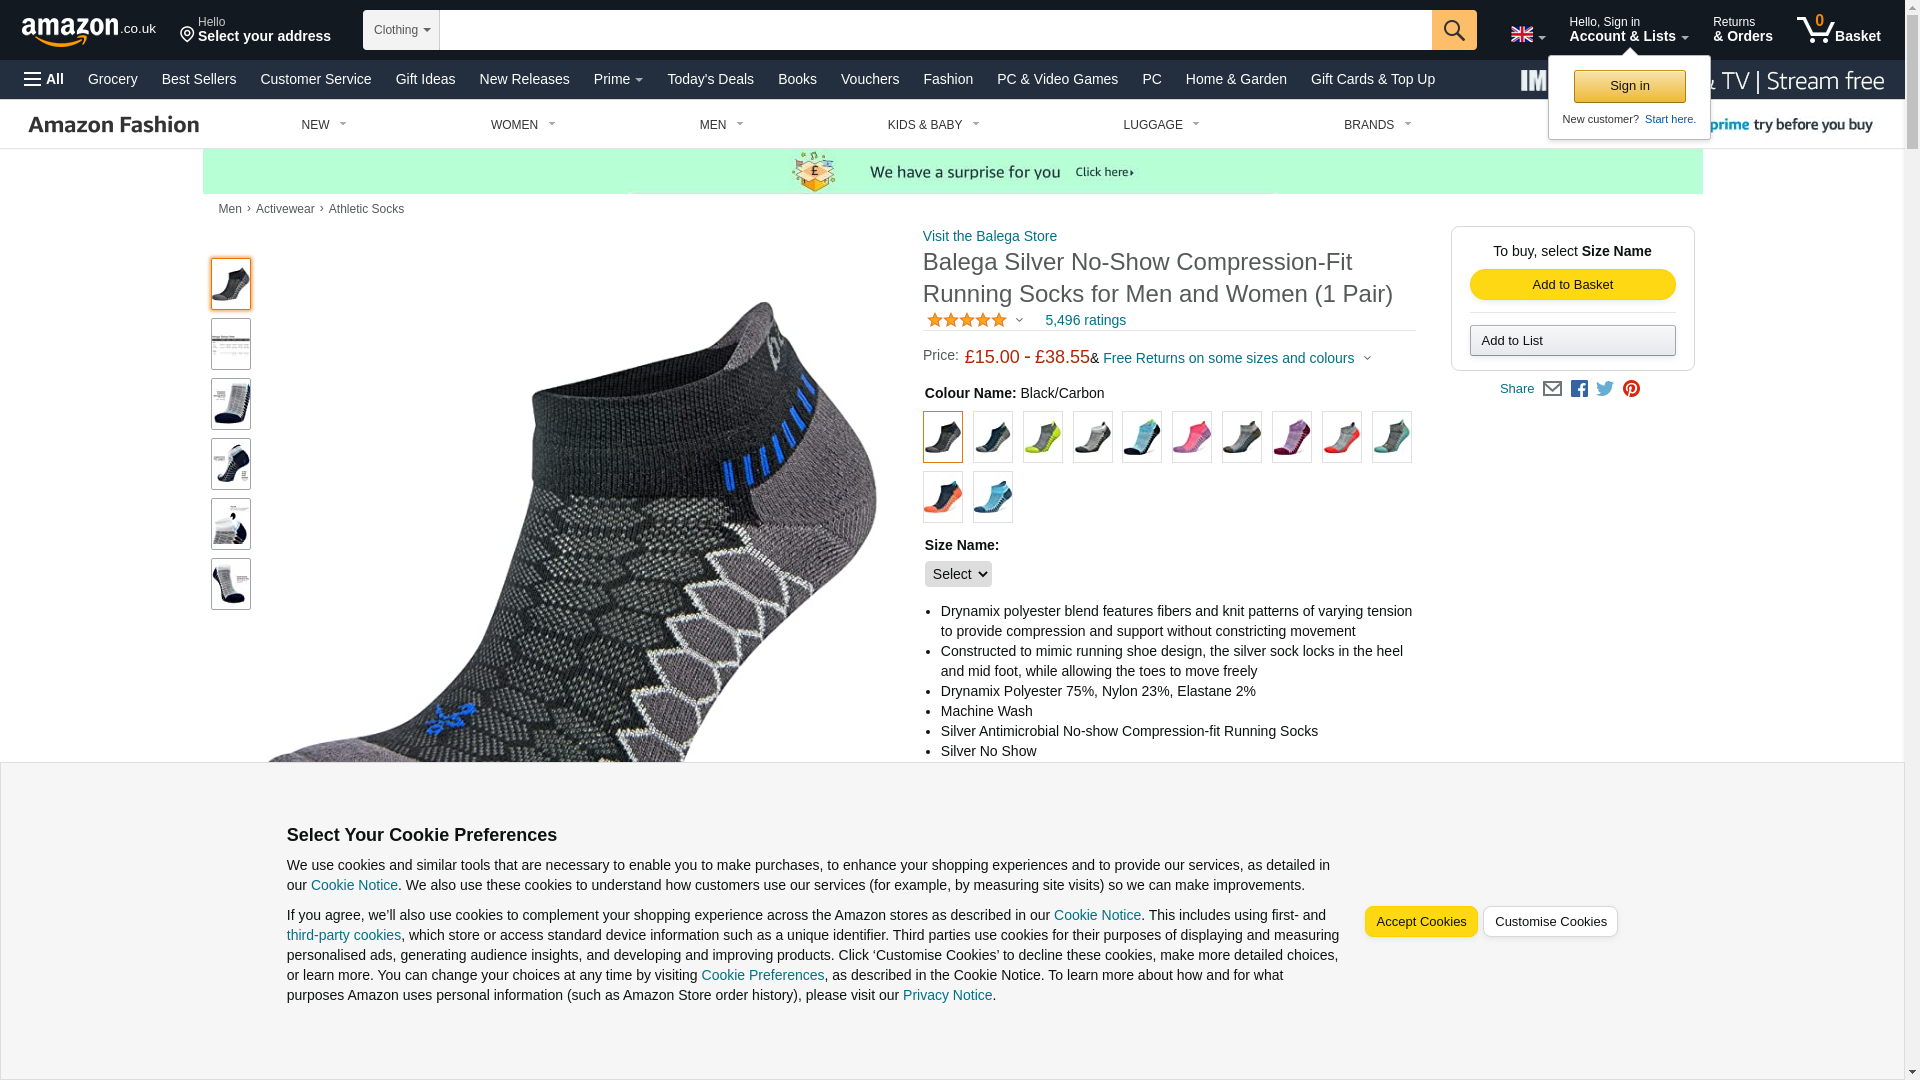Share product on Twitter icon
Viewport: 1920px width, 1080px height.
coord(1605,389)
